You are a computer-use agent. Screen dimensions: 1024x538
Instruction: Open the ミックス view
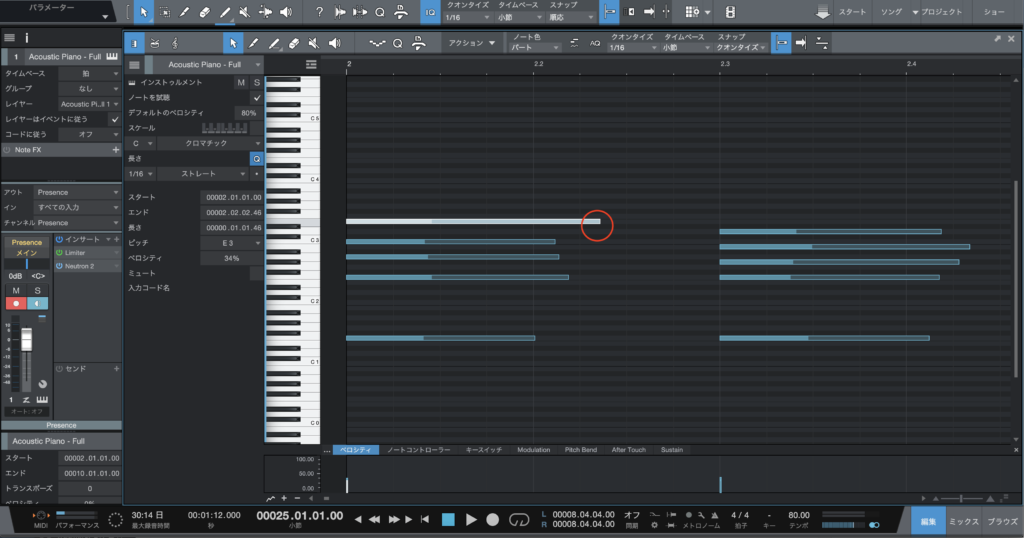point(963,521)
